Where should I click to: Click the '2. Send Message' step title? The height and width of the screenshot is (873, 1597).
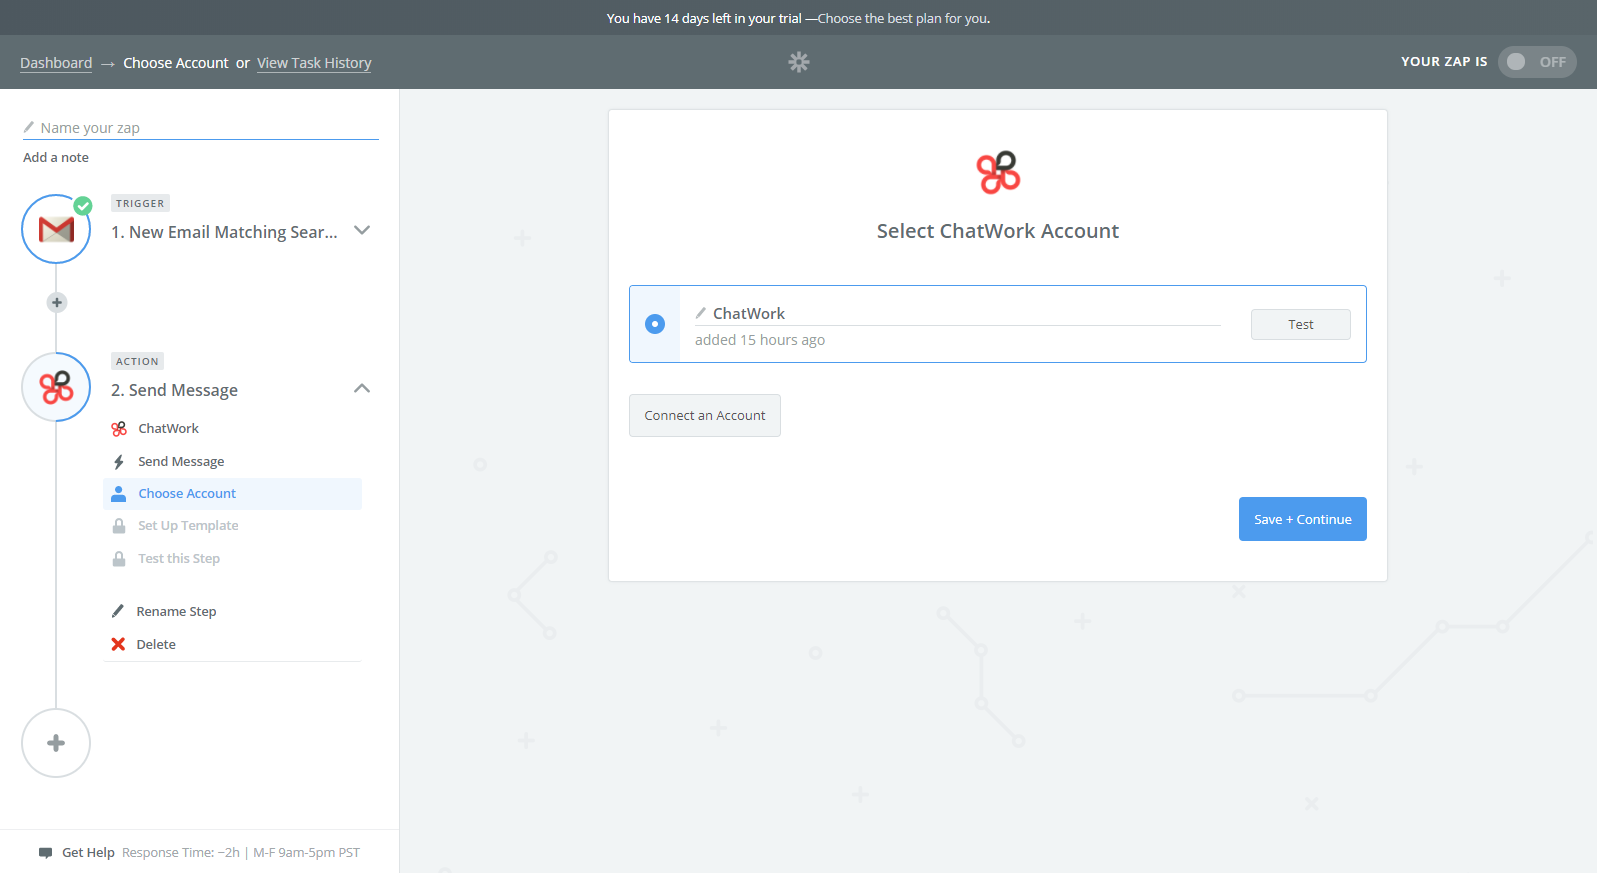click(174, 390)
